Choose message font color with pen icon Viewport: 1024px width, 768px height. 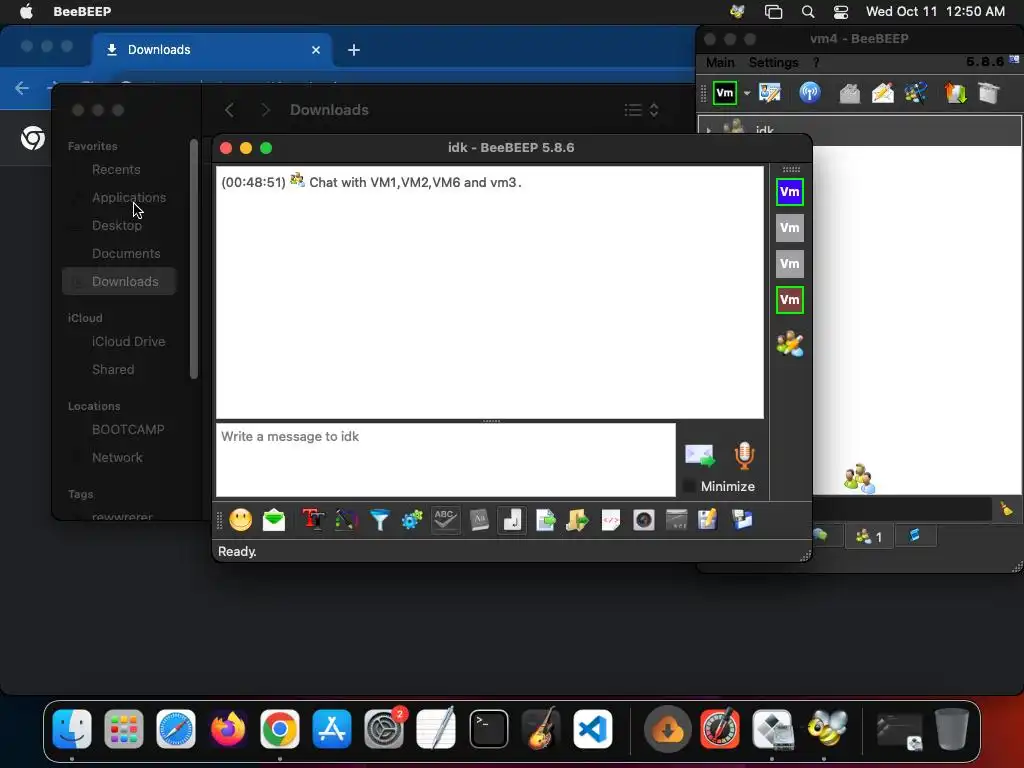click(346, 520)
